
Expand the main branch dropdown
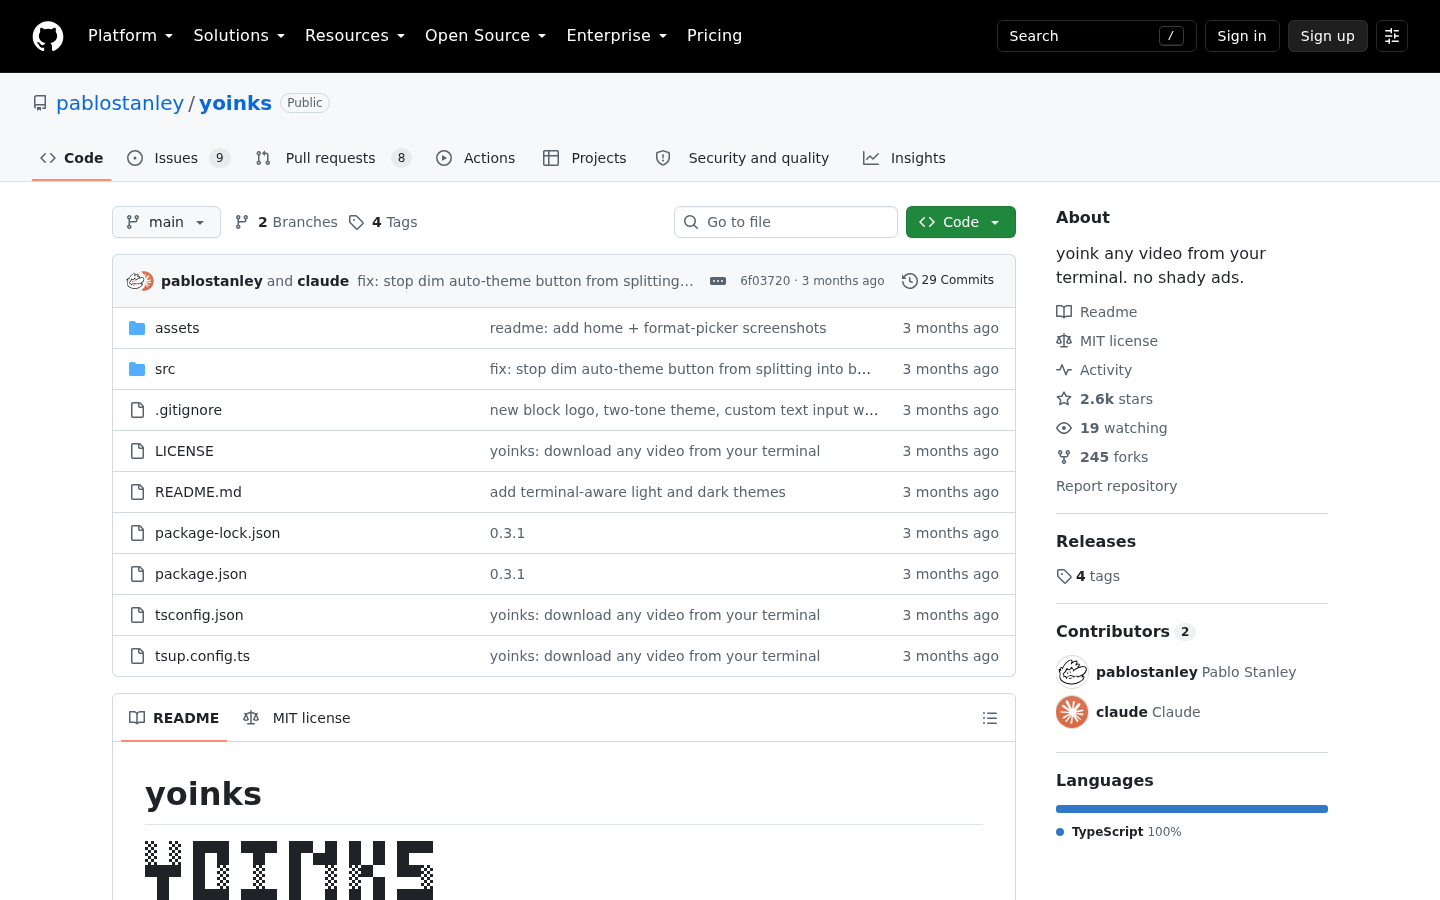tap(166, 222)
